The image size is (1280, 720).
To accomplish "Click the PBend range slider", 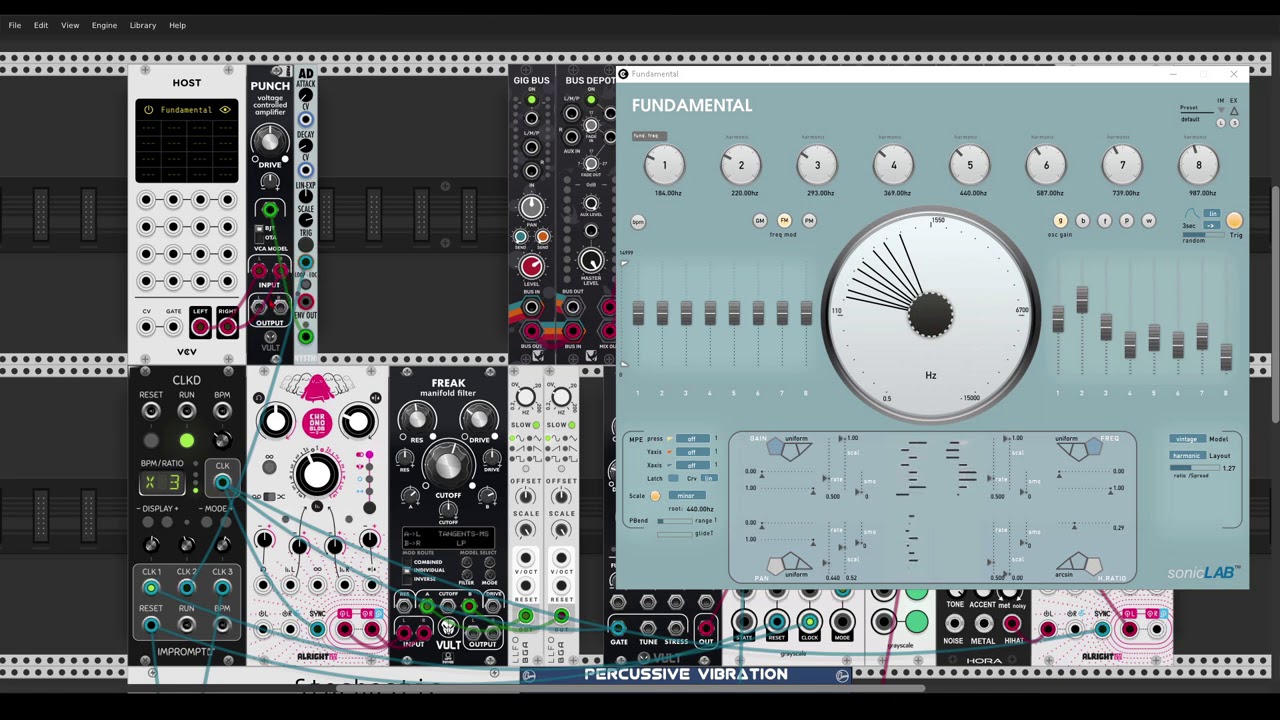I will click(675, 521).
